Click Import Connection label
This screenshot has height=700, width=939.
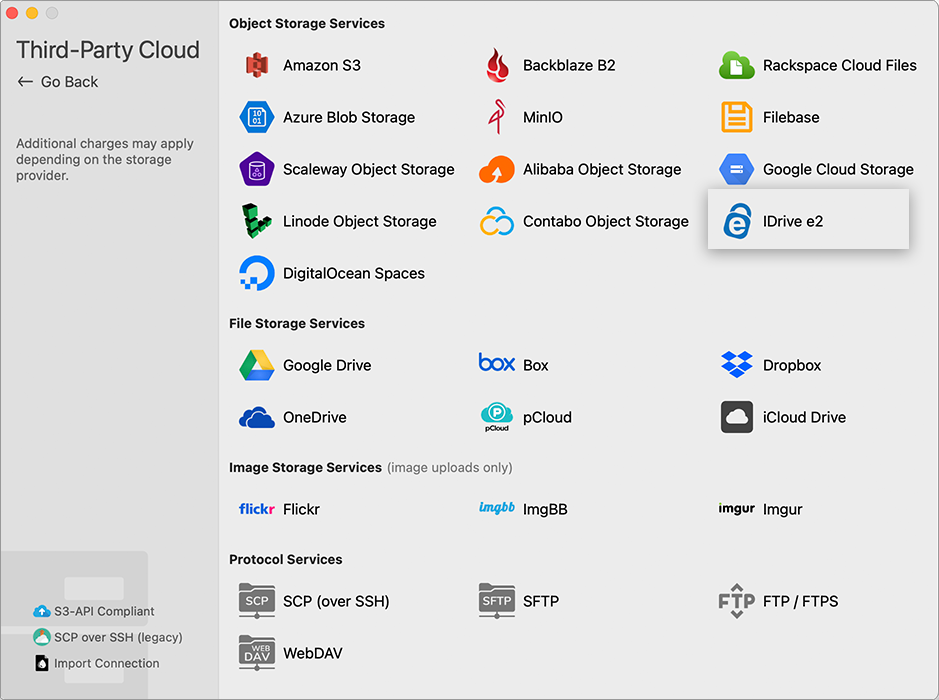click(x=107, y=663)
